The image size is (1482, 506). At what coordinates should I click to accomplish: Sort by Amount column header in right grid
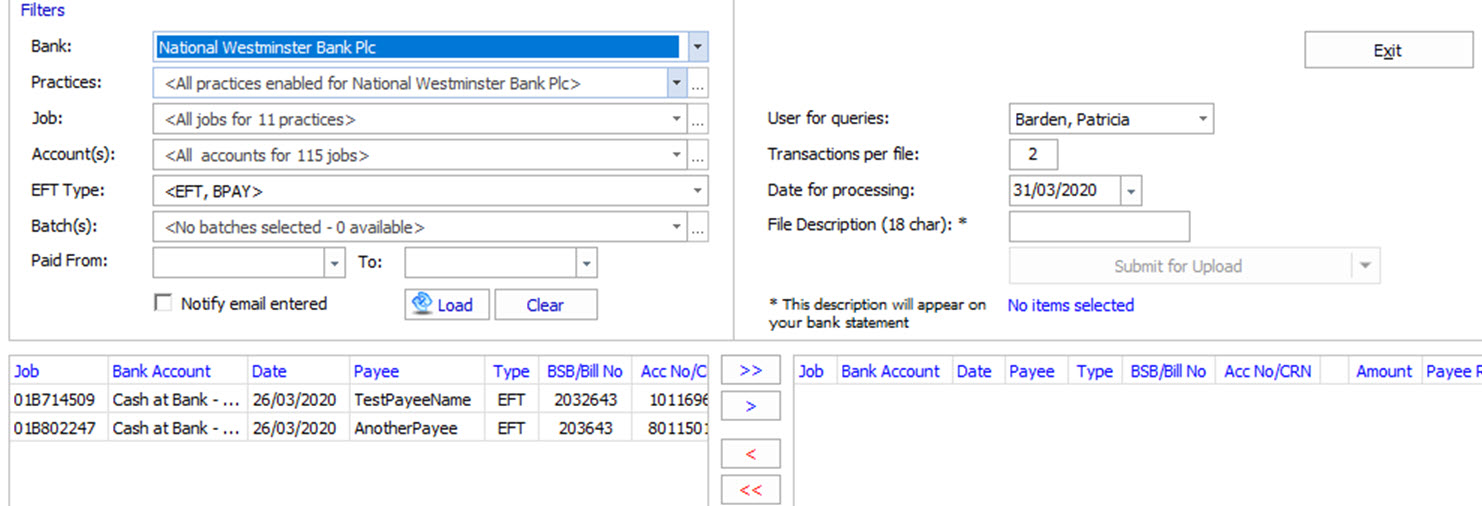point(1383,371)
